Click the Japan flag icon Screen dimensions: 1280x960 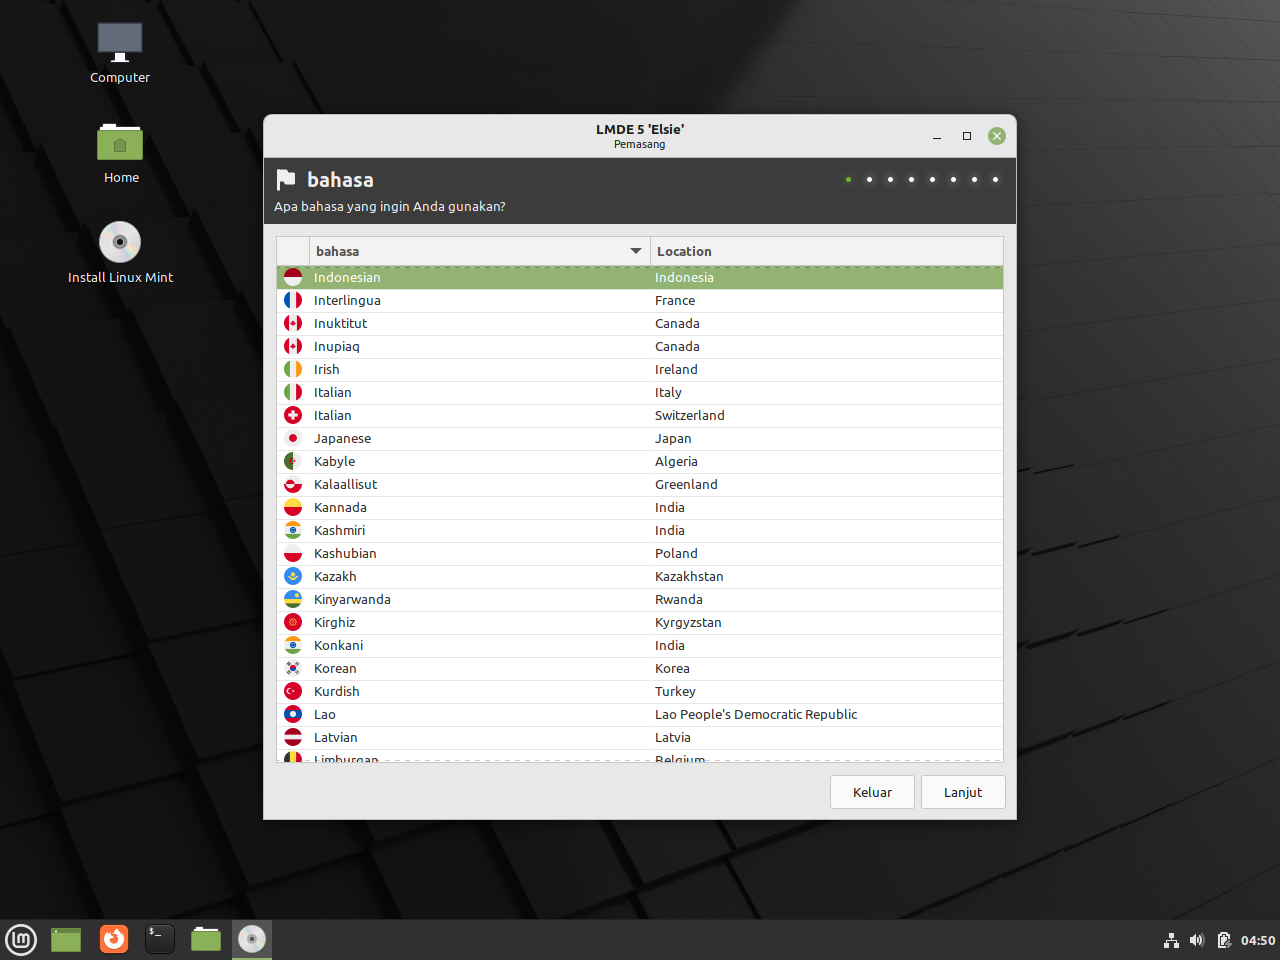pyautogui.click(x=293, y=438)
